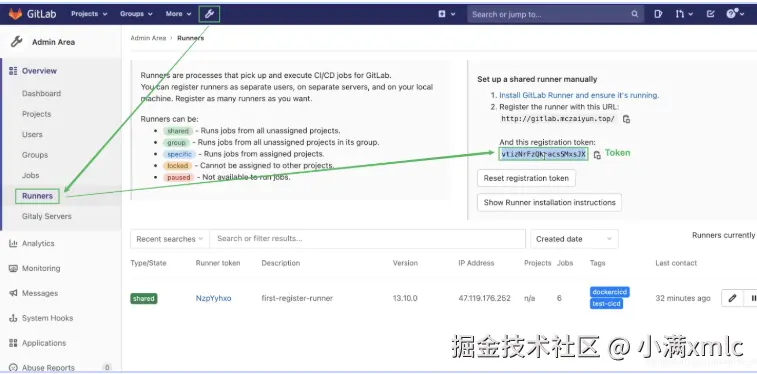Open Projects in the admin sidebar
The image size is (757, 374).
[x=36, y=114]
